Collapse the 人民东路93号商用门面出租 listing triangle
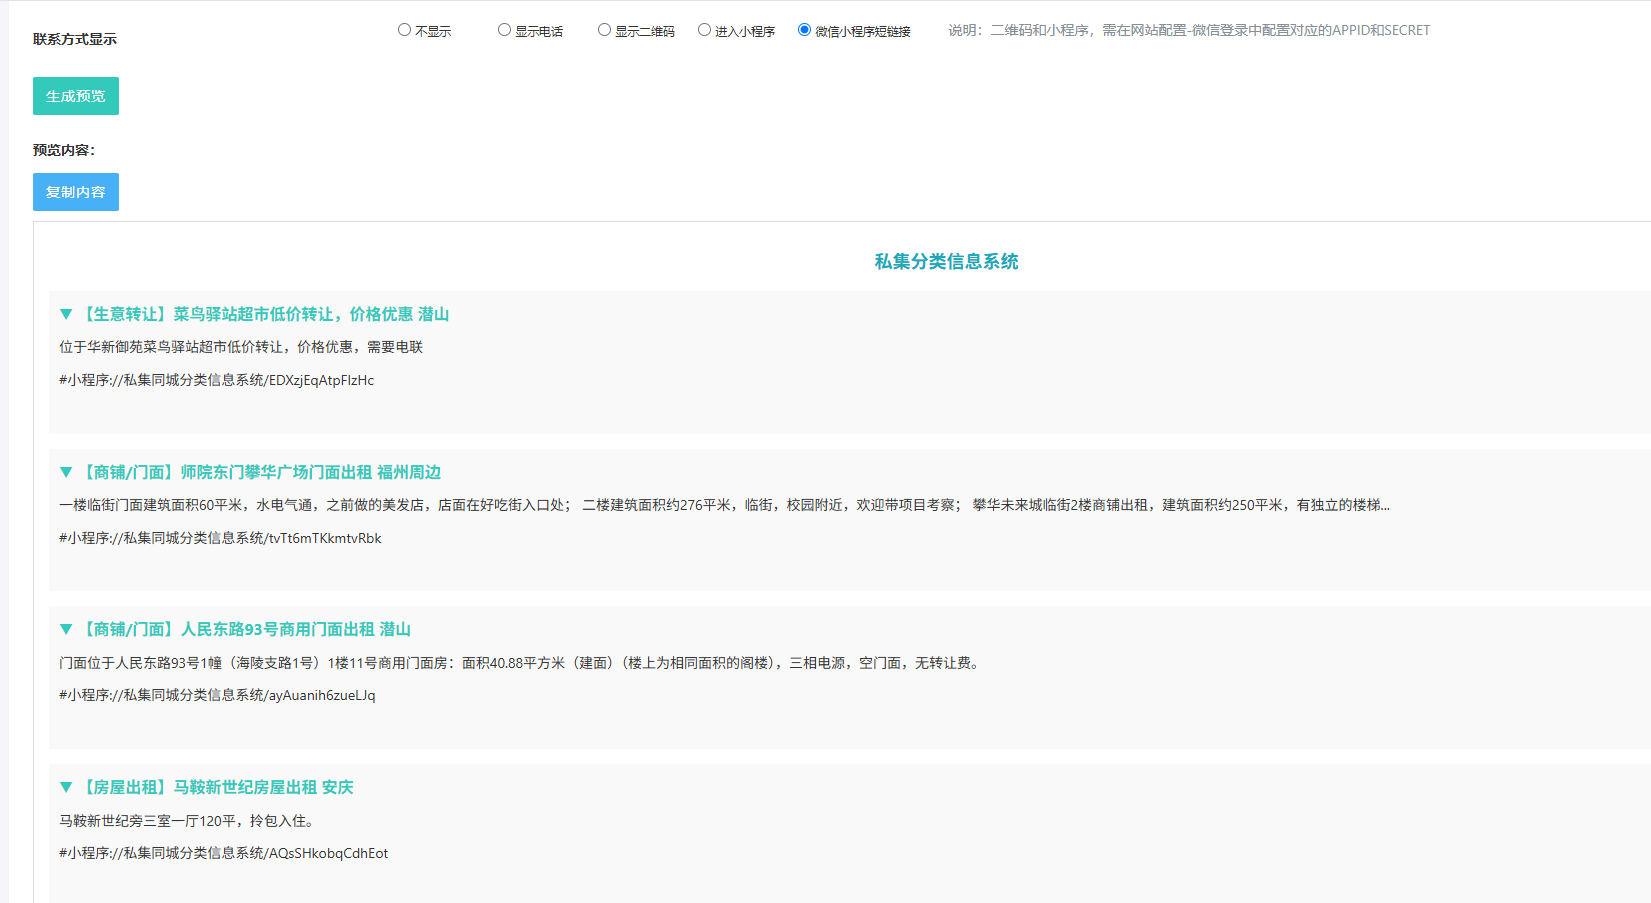 pos(66,629)
